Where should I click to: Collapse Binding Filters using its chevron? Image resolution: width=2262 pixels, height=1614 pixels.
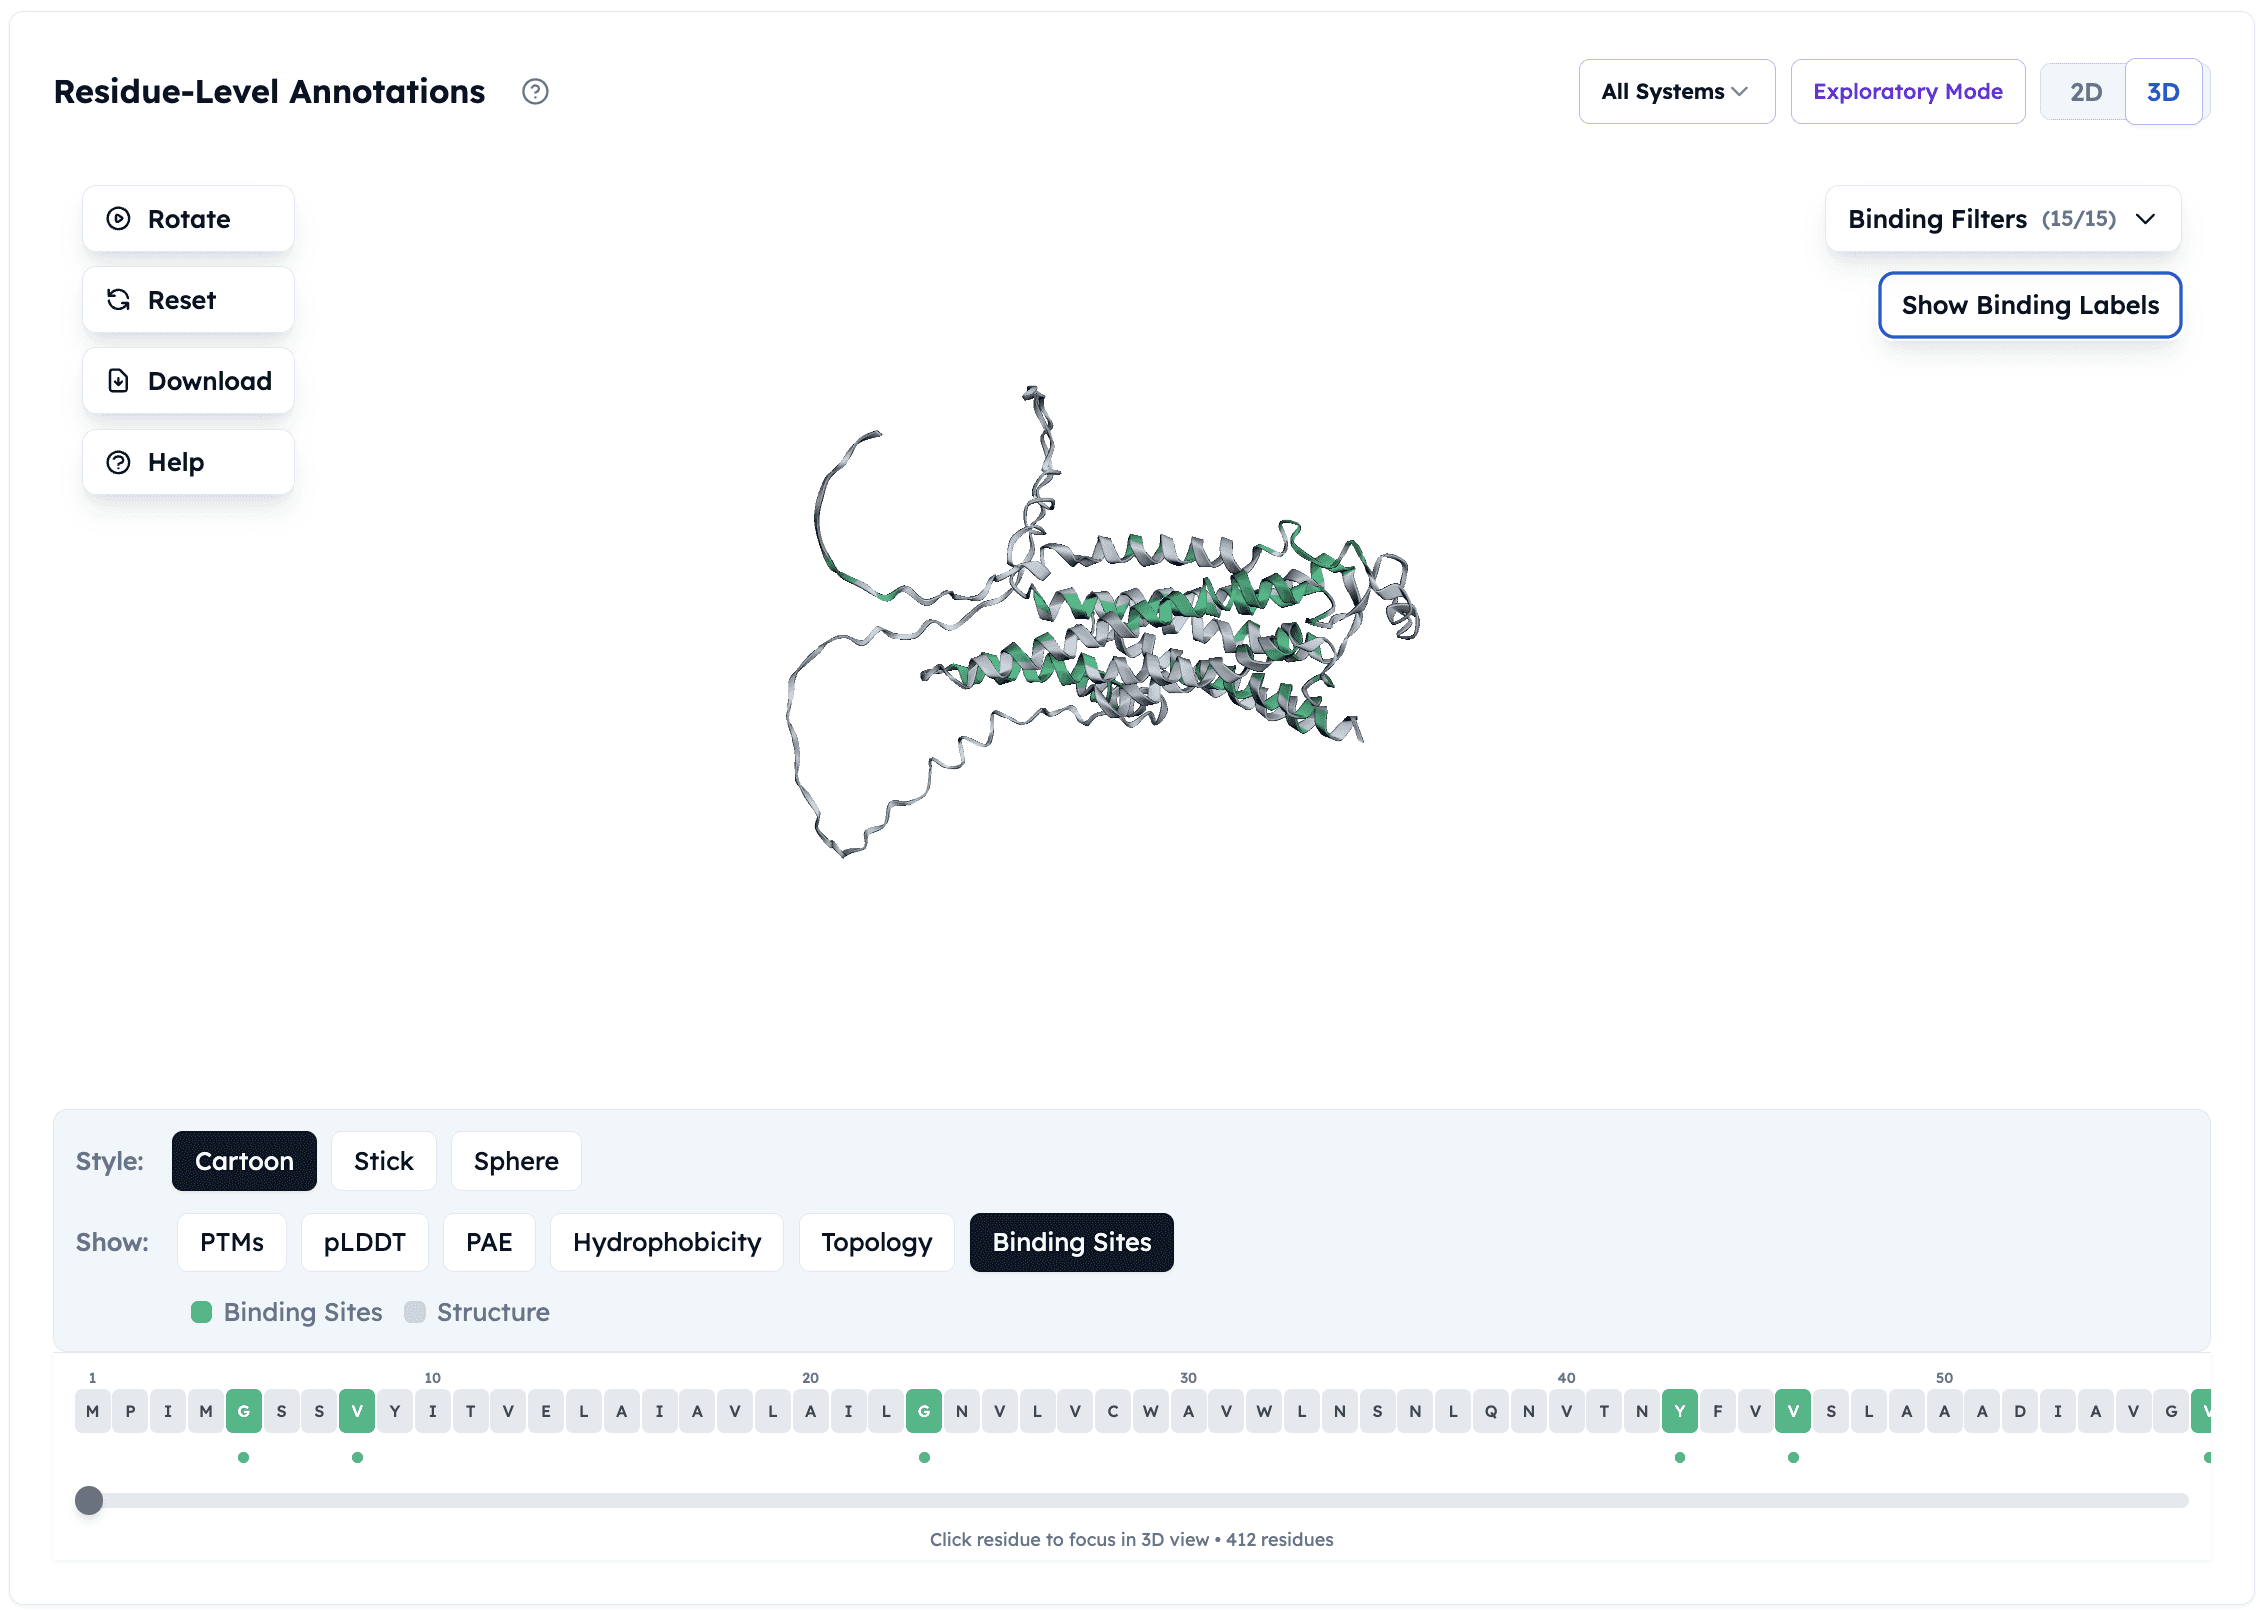[x=2146, y=218]
